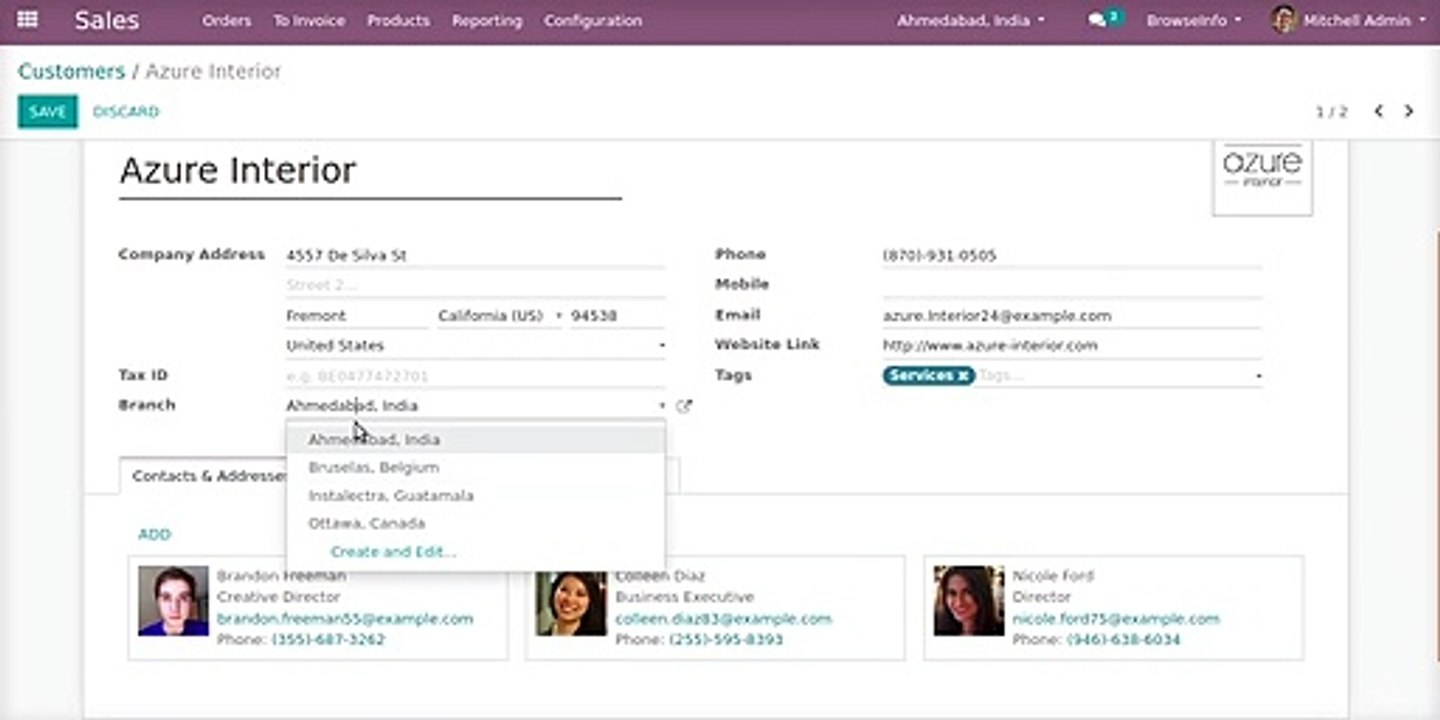
Task: Click colleen.diaz83@example.com email link
Action: tap(723, 619)
